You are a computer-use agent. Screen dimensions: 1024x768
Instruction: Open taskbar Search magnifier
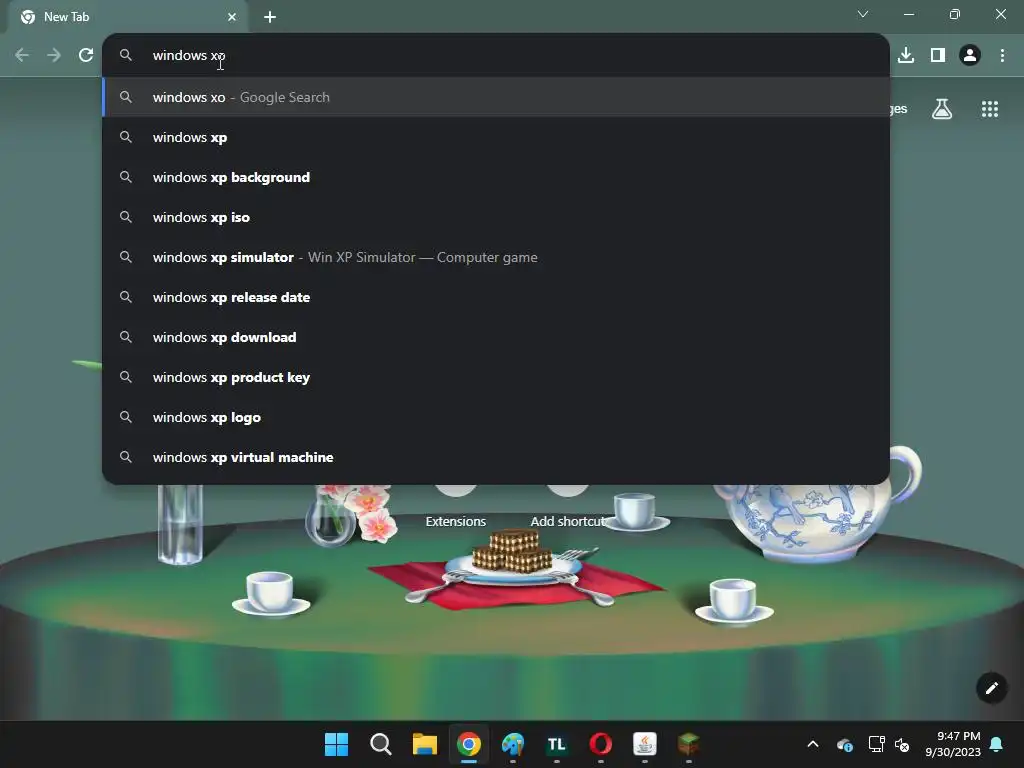pos(380,744)
